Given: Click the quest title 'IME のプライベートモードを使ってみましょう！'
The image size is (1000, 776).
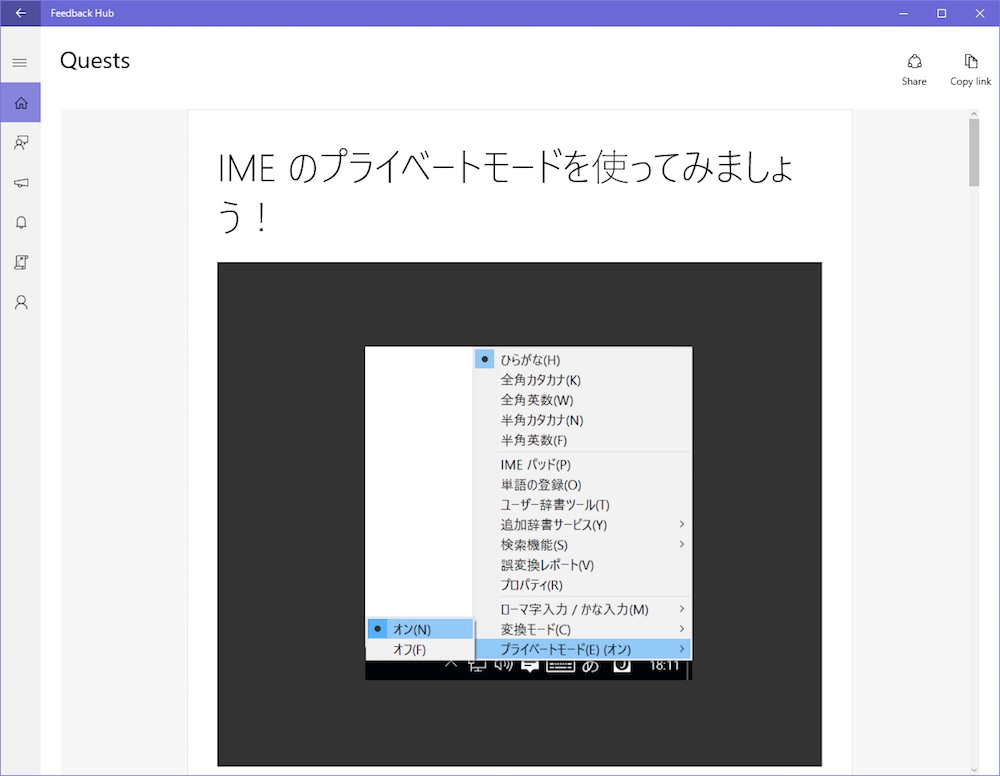Looking at the screenshot, I should click(x=504, y=191).
